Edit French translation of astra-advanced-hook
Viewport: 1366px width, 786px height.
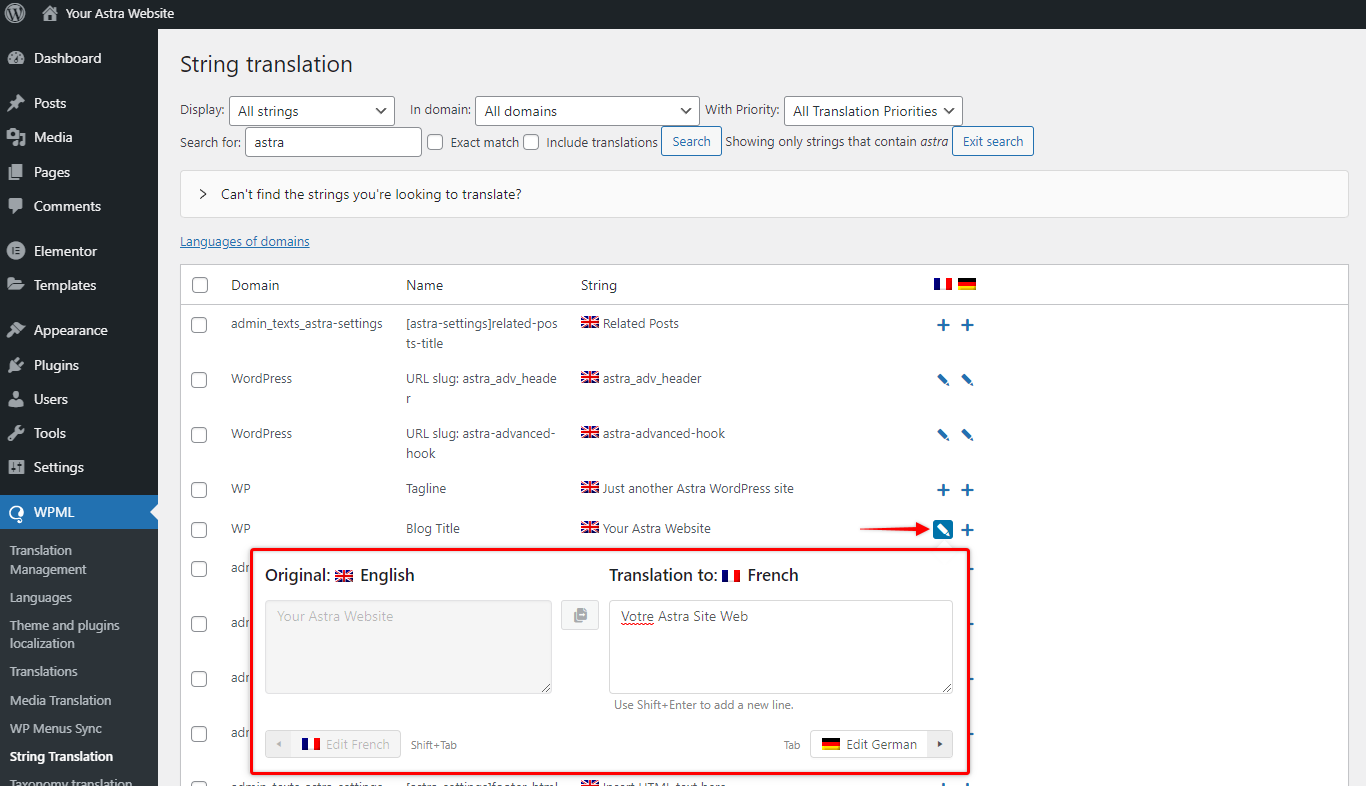point(943,435)
